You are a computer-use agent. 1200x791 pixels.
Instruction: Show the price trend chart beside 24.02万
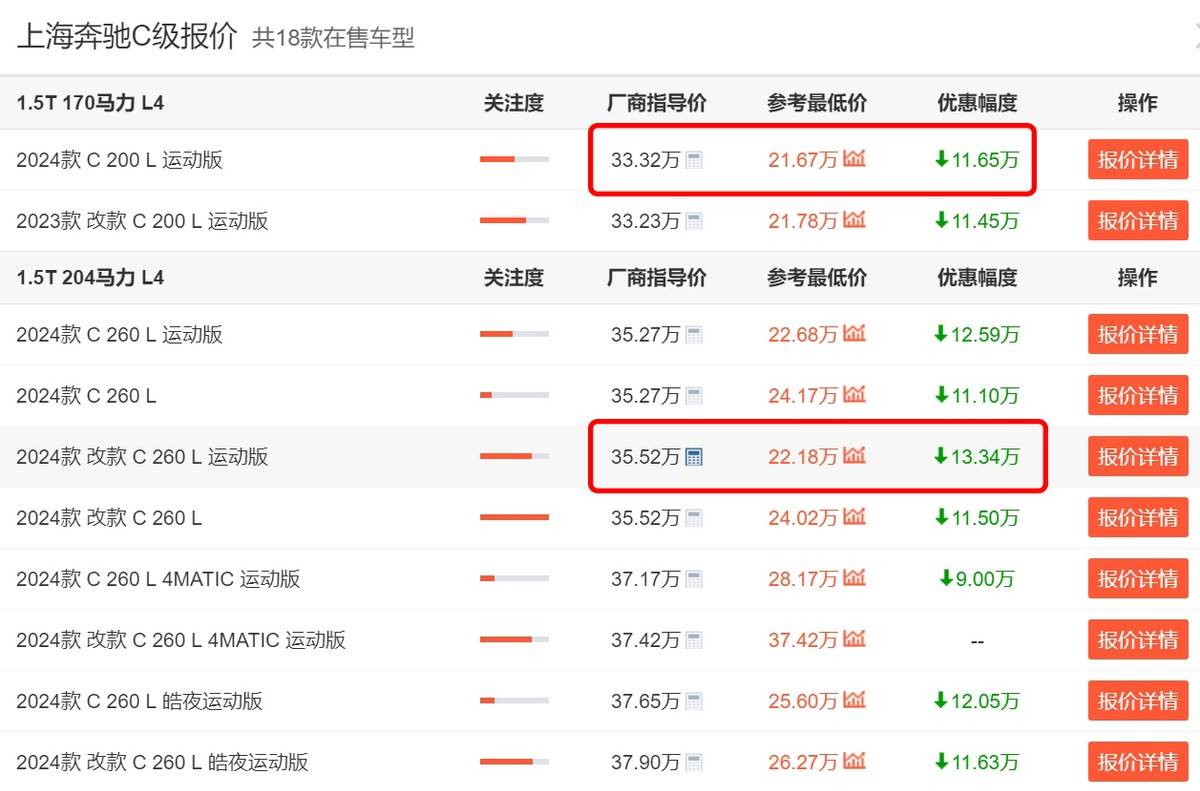coord(854,517)
